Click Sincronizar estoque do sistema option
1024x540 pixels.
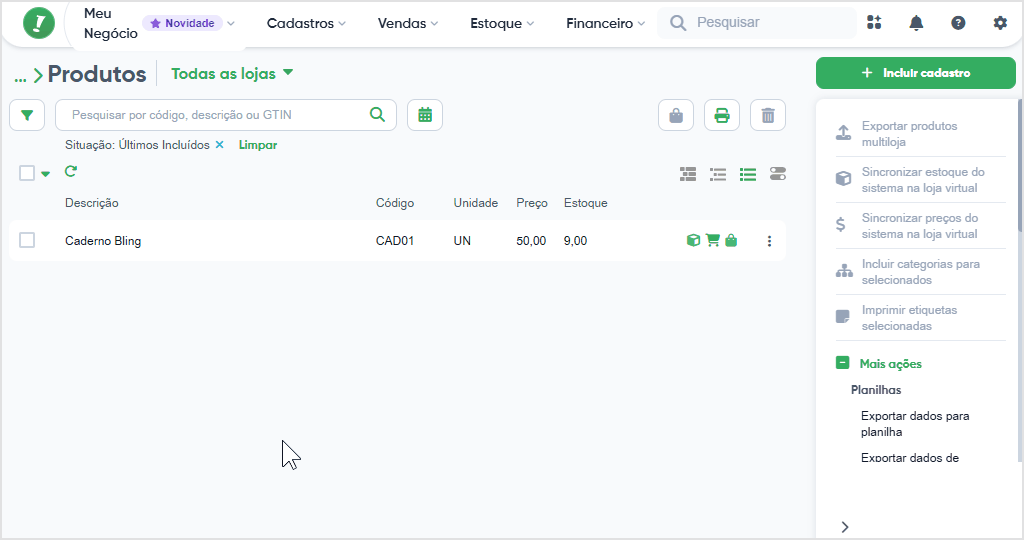click(x=923, y=180)
